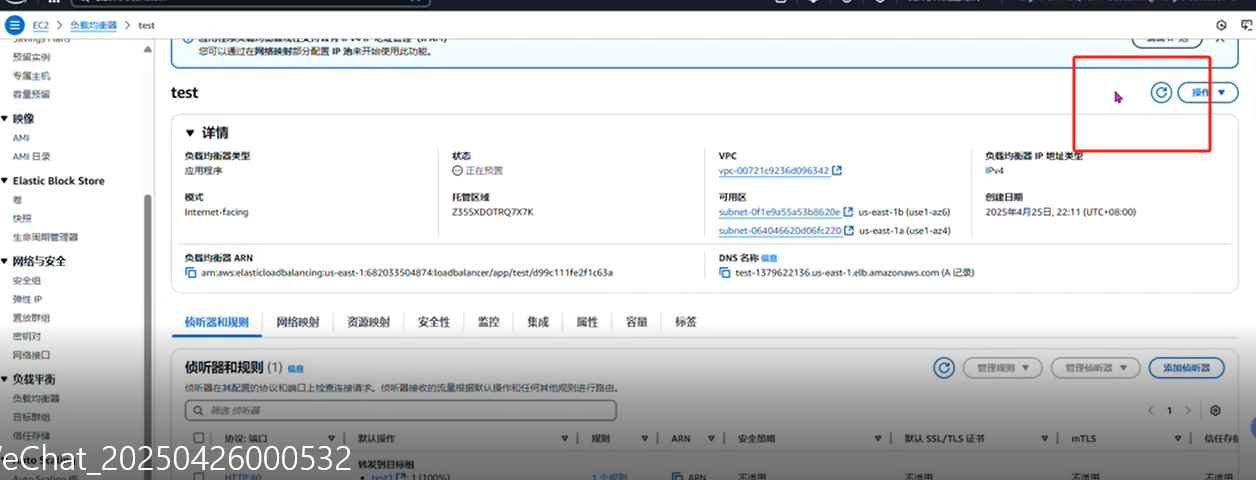This screenshot has height=480, width=1256.
Task: Open 容量预留 in sidebar
Action: click(31, 94)
